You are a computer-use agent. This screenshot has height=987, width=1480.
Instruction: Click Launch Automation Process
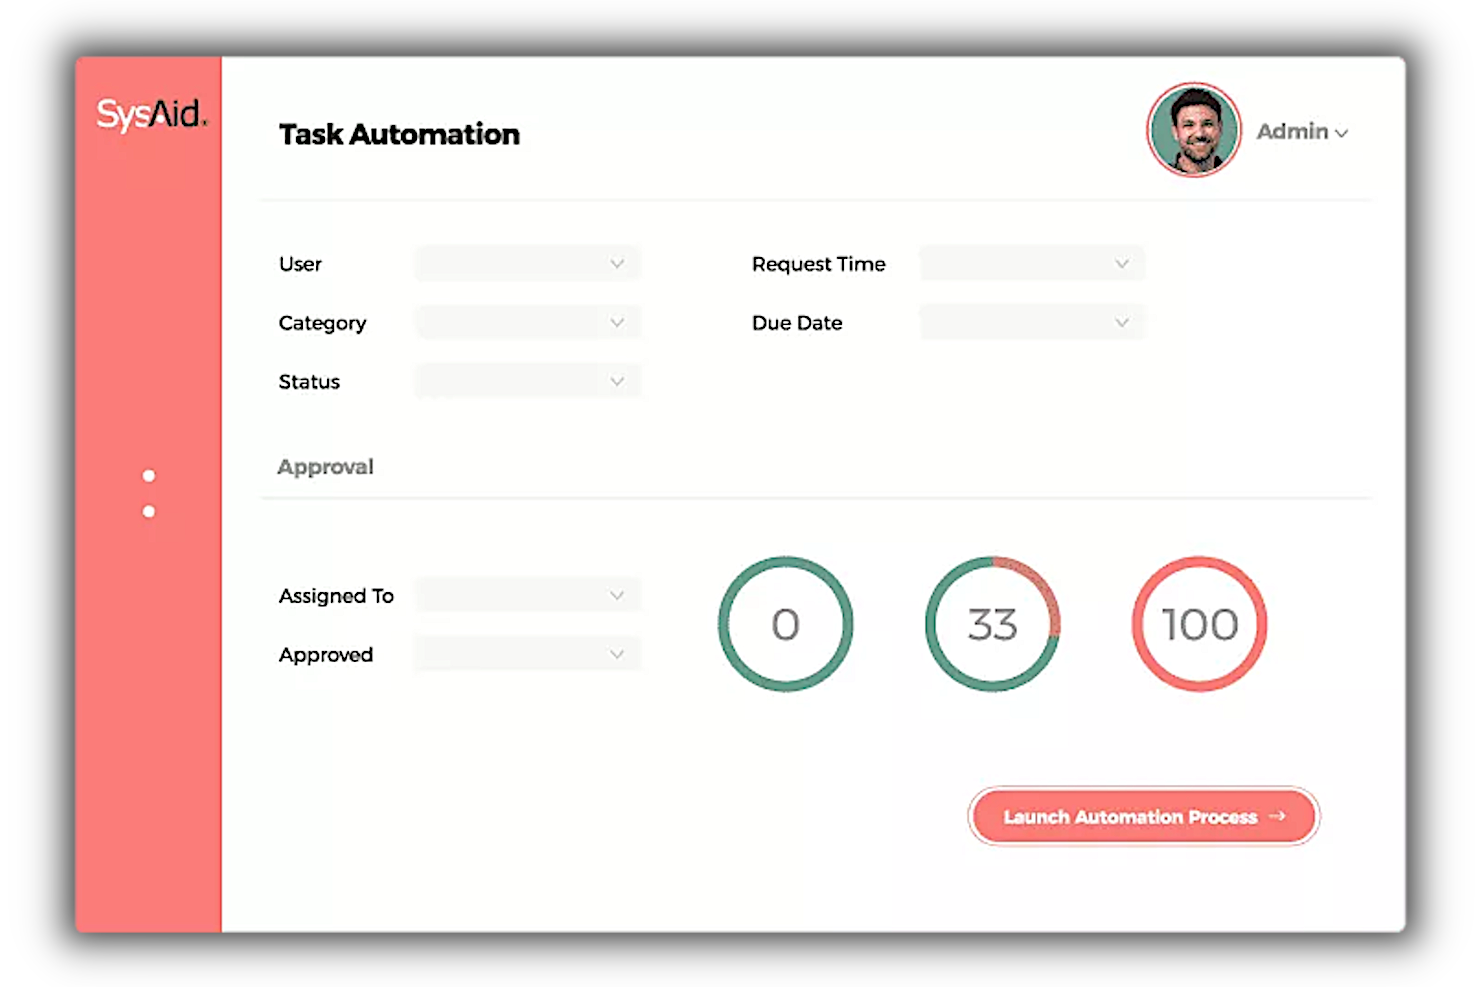click(1143, 816)
